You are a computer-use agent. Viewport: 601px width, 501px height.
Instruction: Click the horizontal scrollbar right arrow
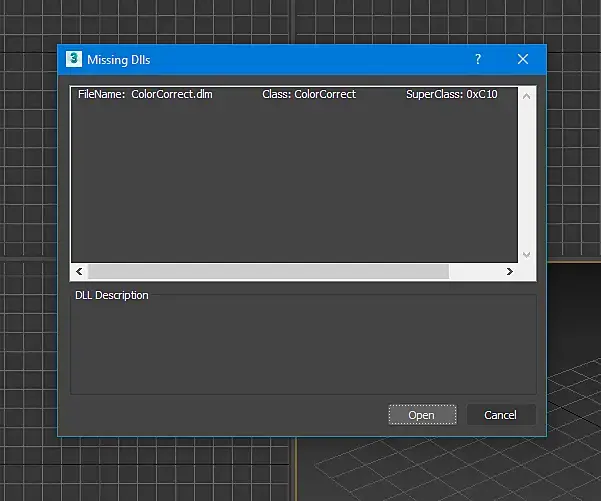(509, 271)
